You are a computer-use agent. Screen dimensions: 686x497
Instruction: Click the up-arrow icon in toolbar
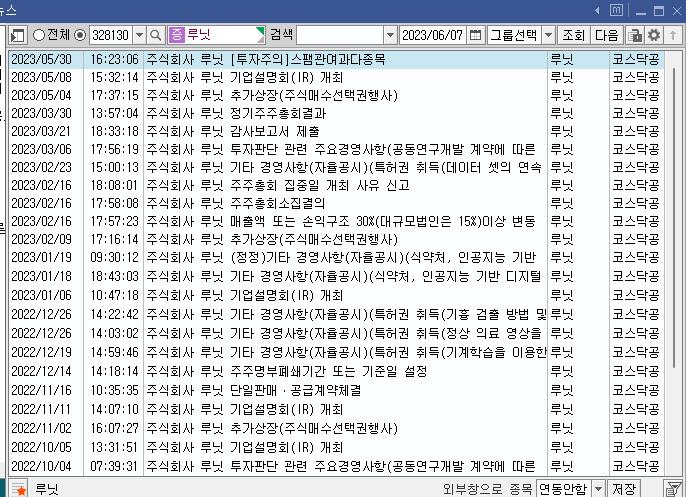pos(673,35)
